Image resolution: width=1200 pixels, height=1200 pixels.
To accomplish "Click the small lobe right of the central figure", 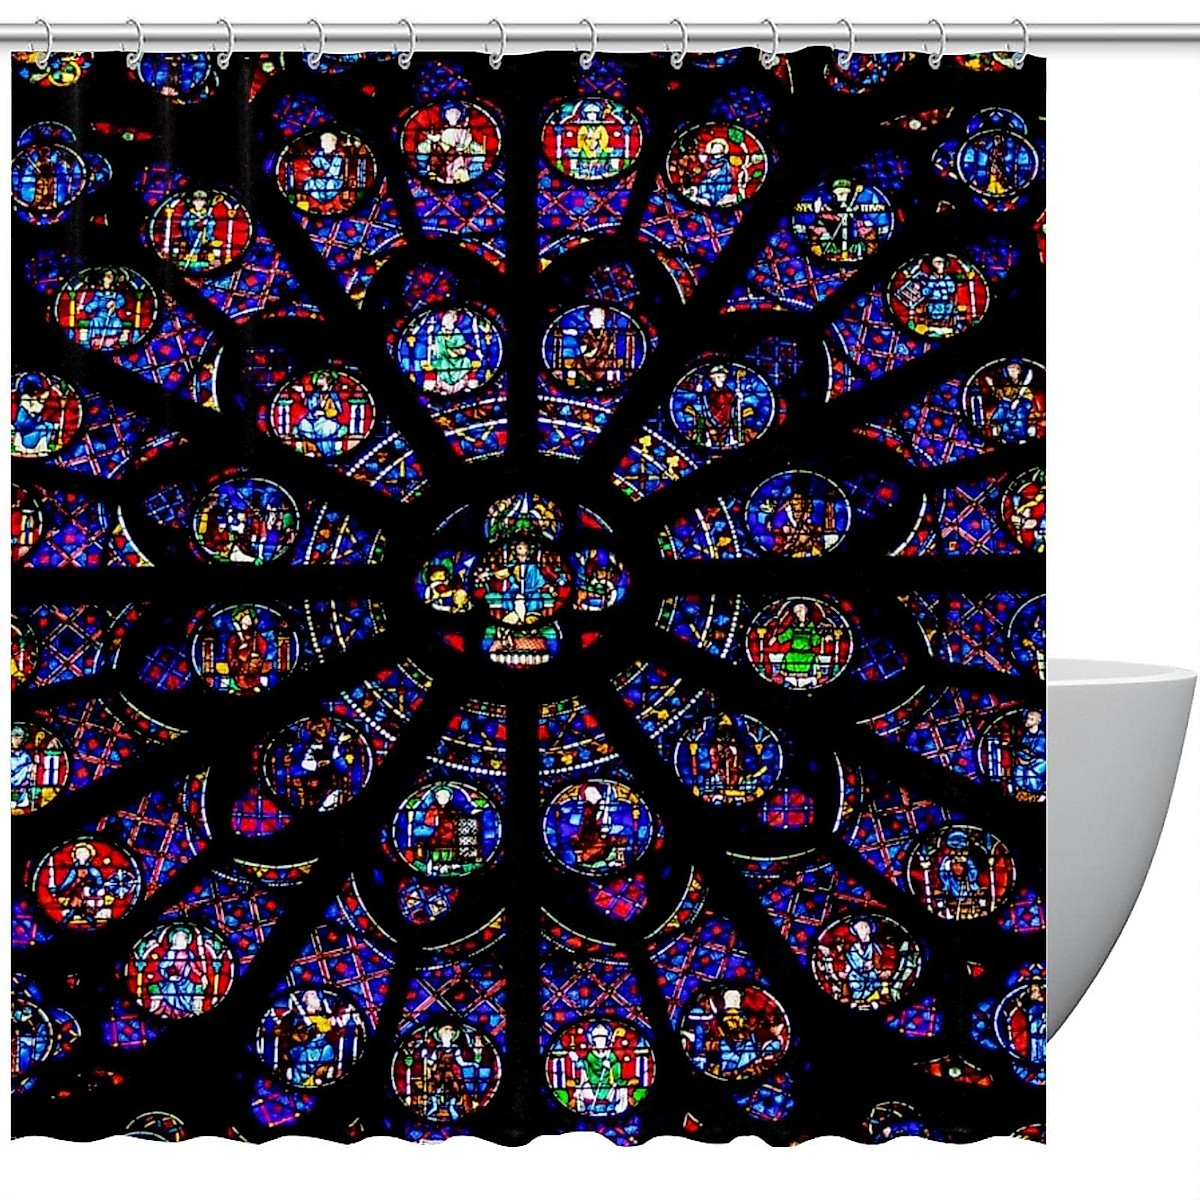I will pos(600,579).
